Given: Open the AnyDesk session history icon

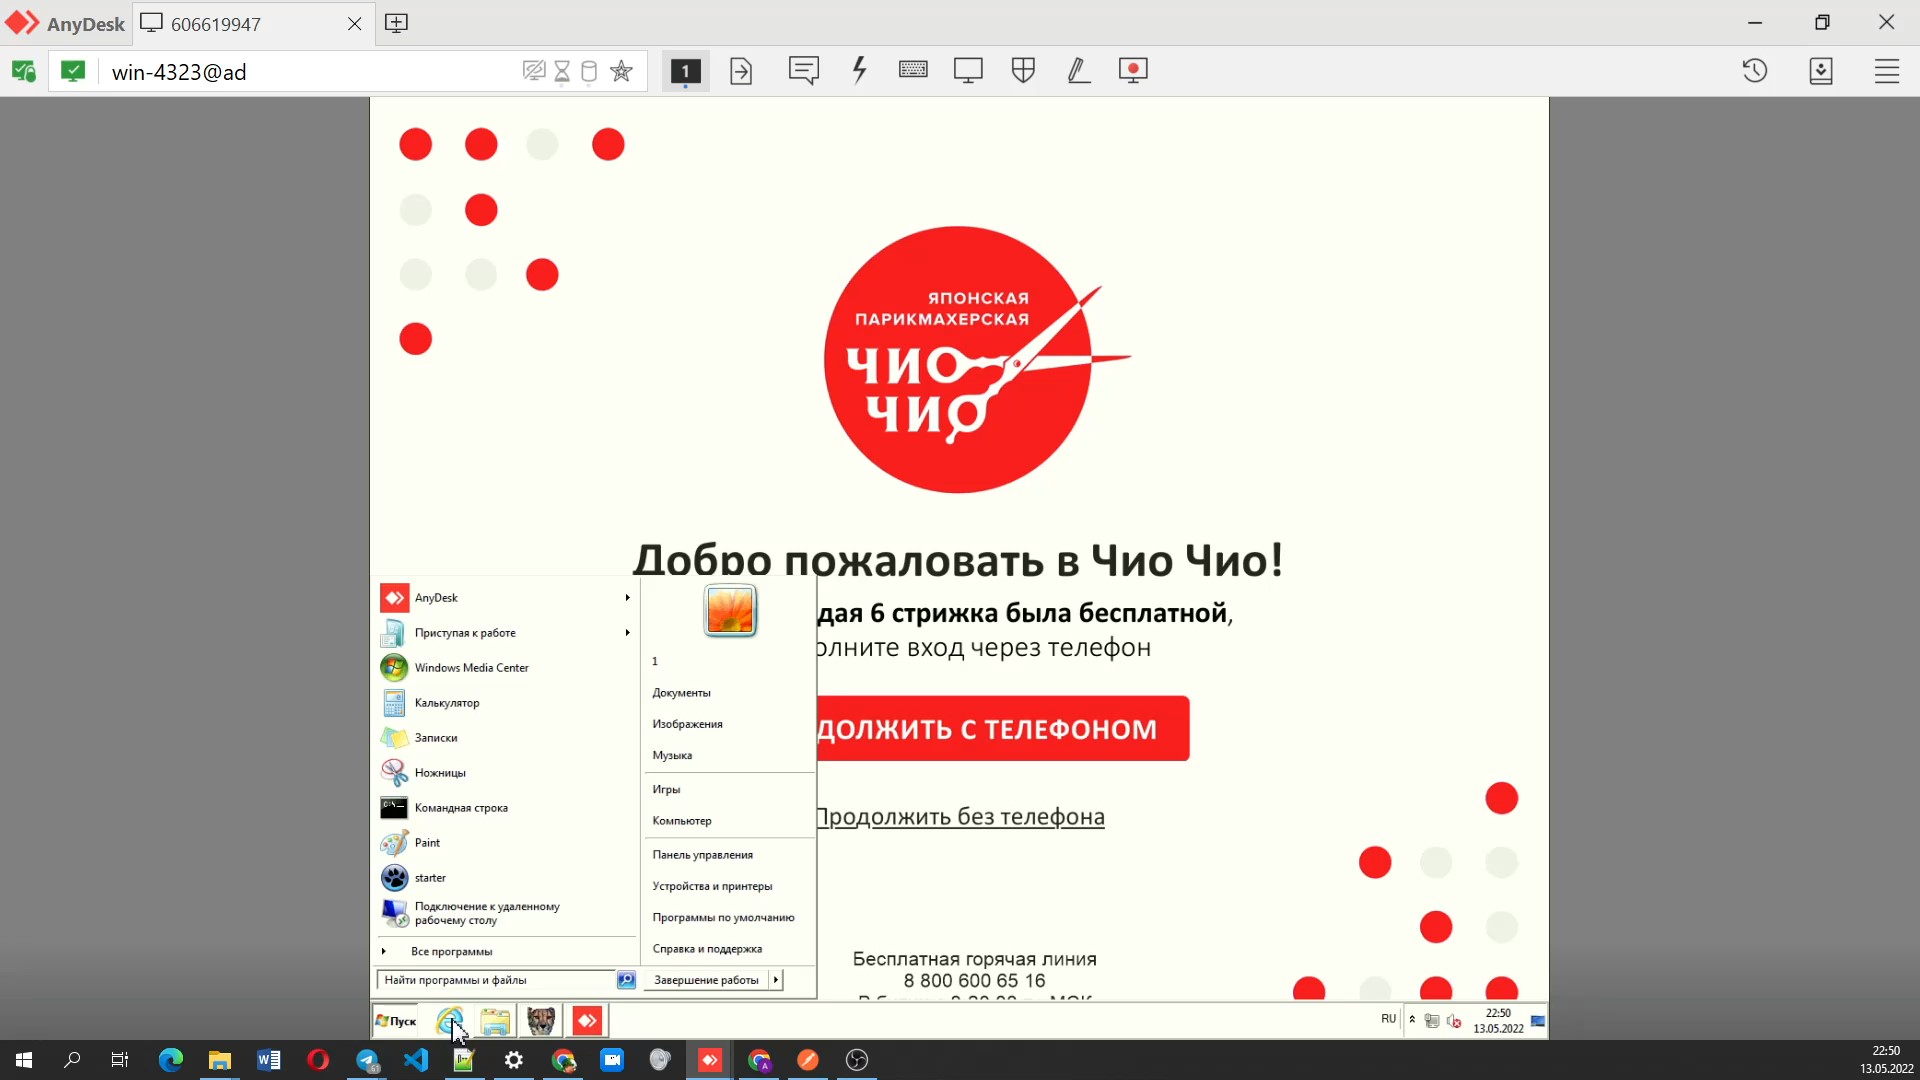Looking at the screenshot, I should point(1755,71).
